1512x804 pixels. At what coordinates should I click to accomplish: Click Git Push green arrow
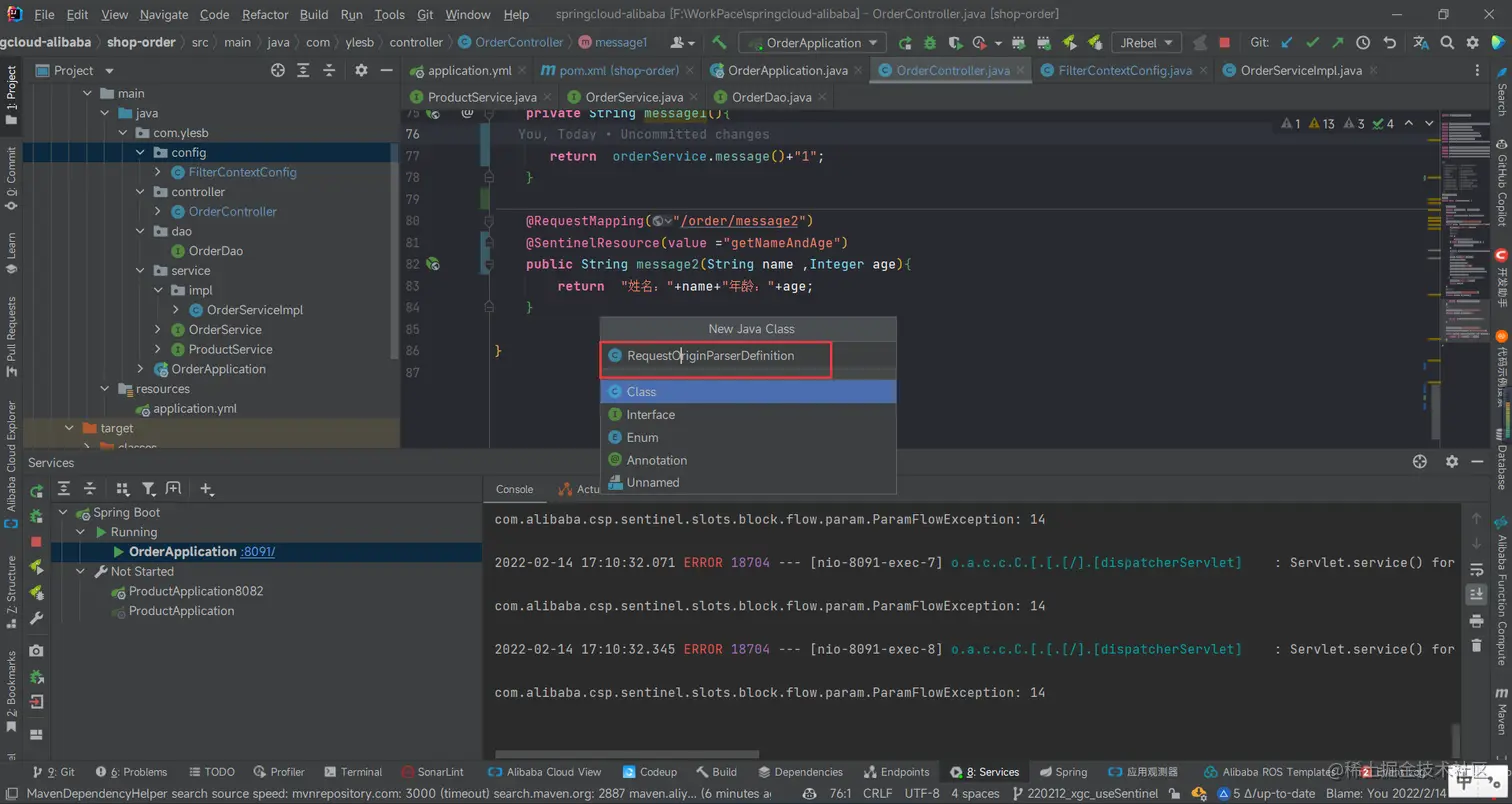tap(1338, 43)
